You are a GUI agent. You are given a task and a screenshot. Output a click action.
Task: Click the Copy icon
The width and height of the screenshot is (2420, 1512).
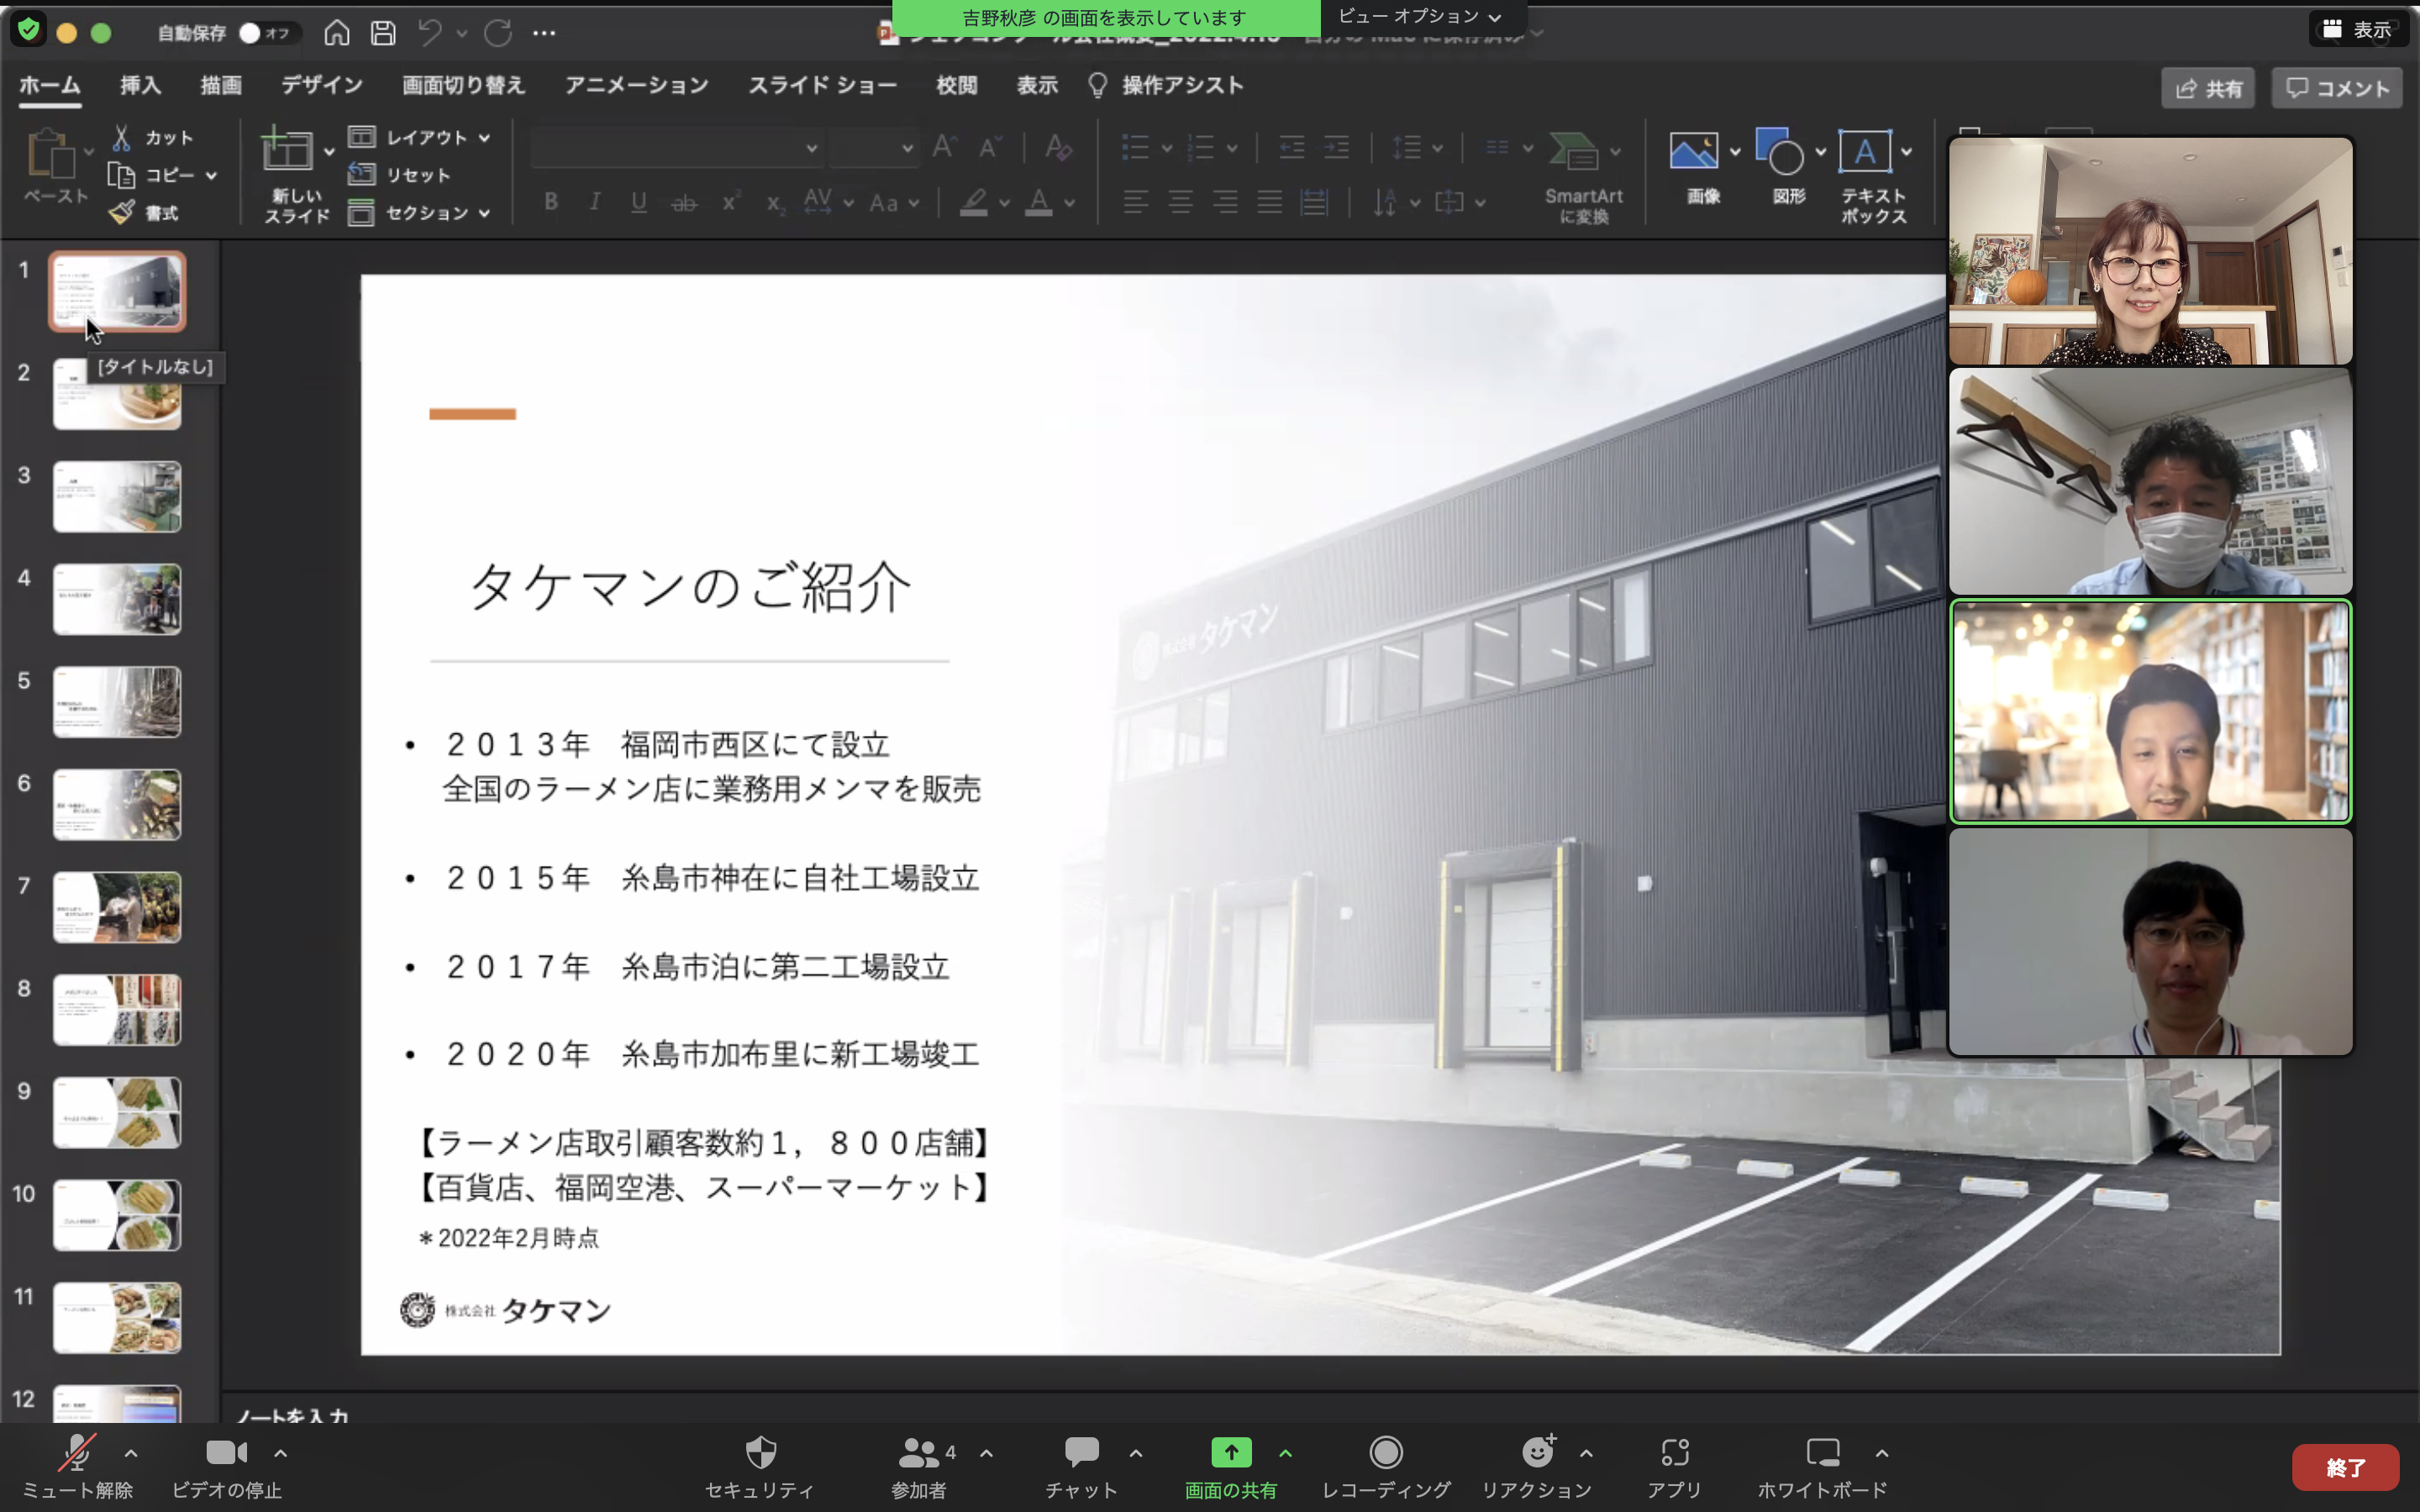pos(121,175)
